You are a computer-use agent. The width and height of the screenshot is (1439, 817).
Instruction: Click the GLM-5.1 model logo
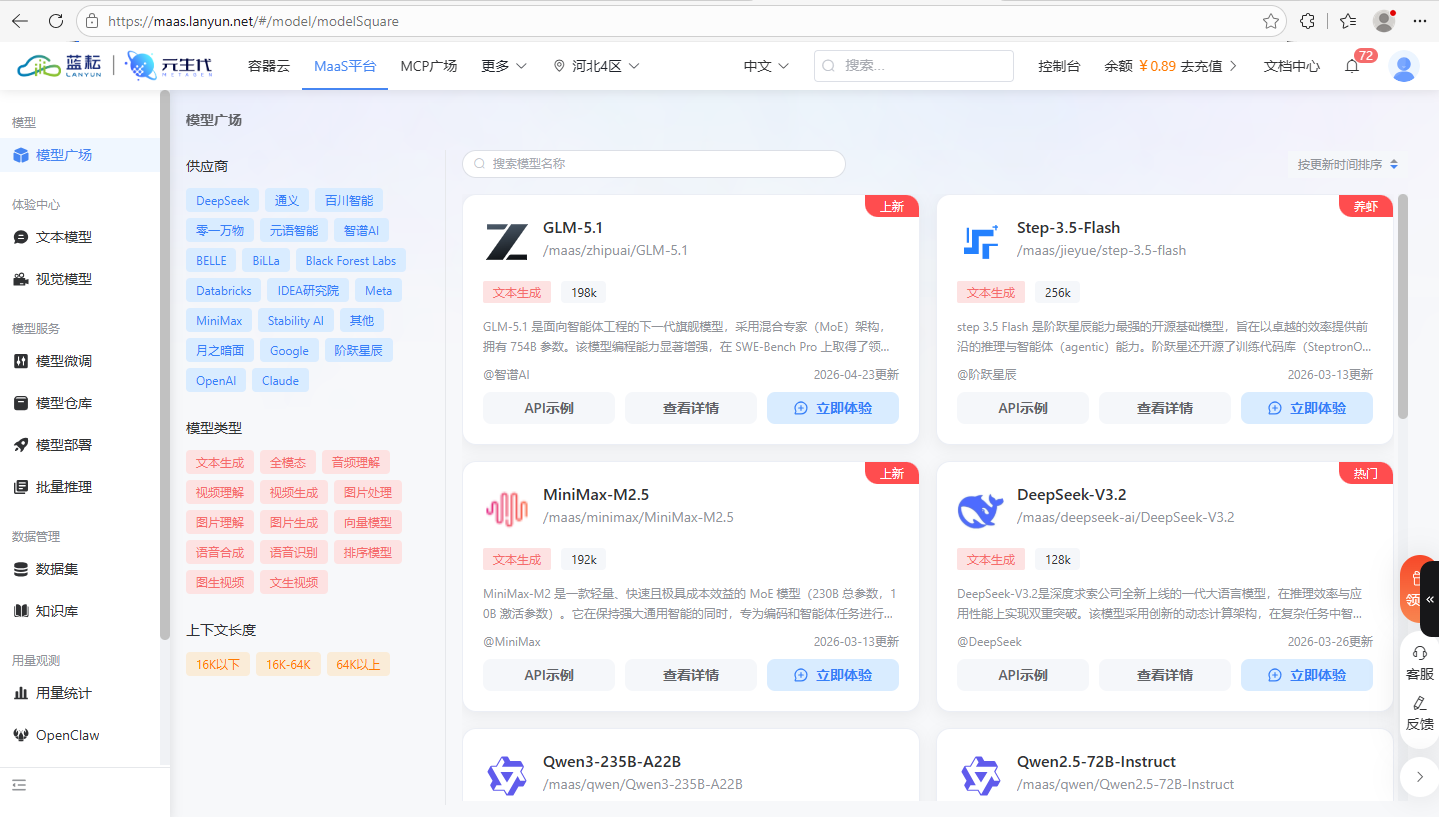pos(506,242)
